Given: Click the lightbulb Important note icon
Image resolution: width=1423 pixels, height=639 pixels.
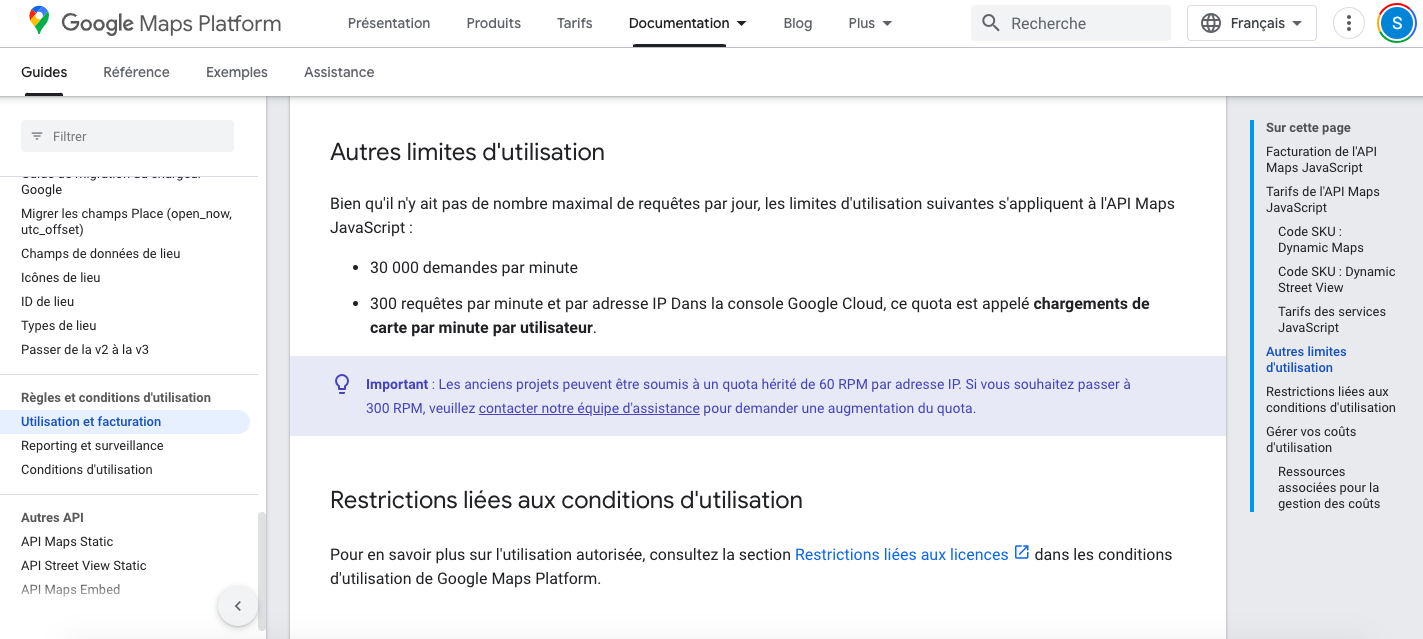Looking at the screenshot, I should click(342, 384).
